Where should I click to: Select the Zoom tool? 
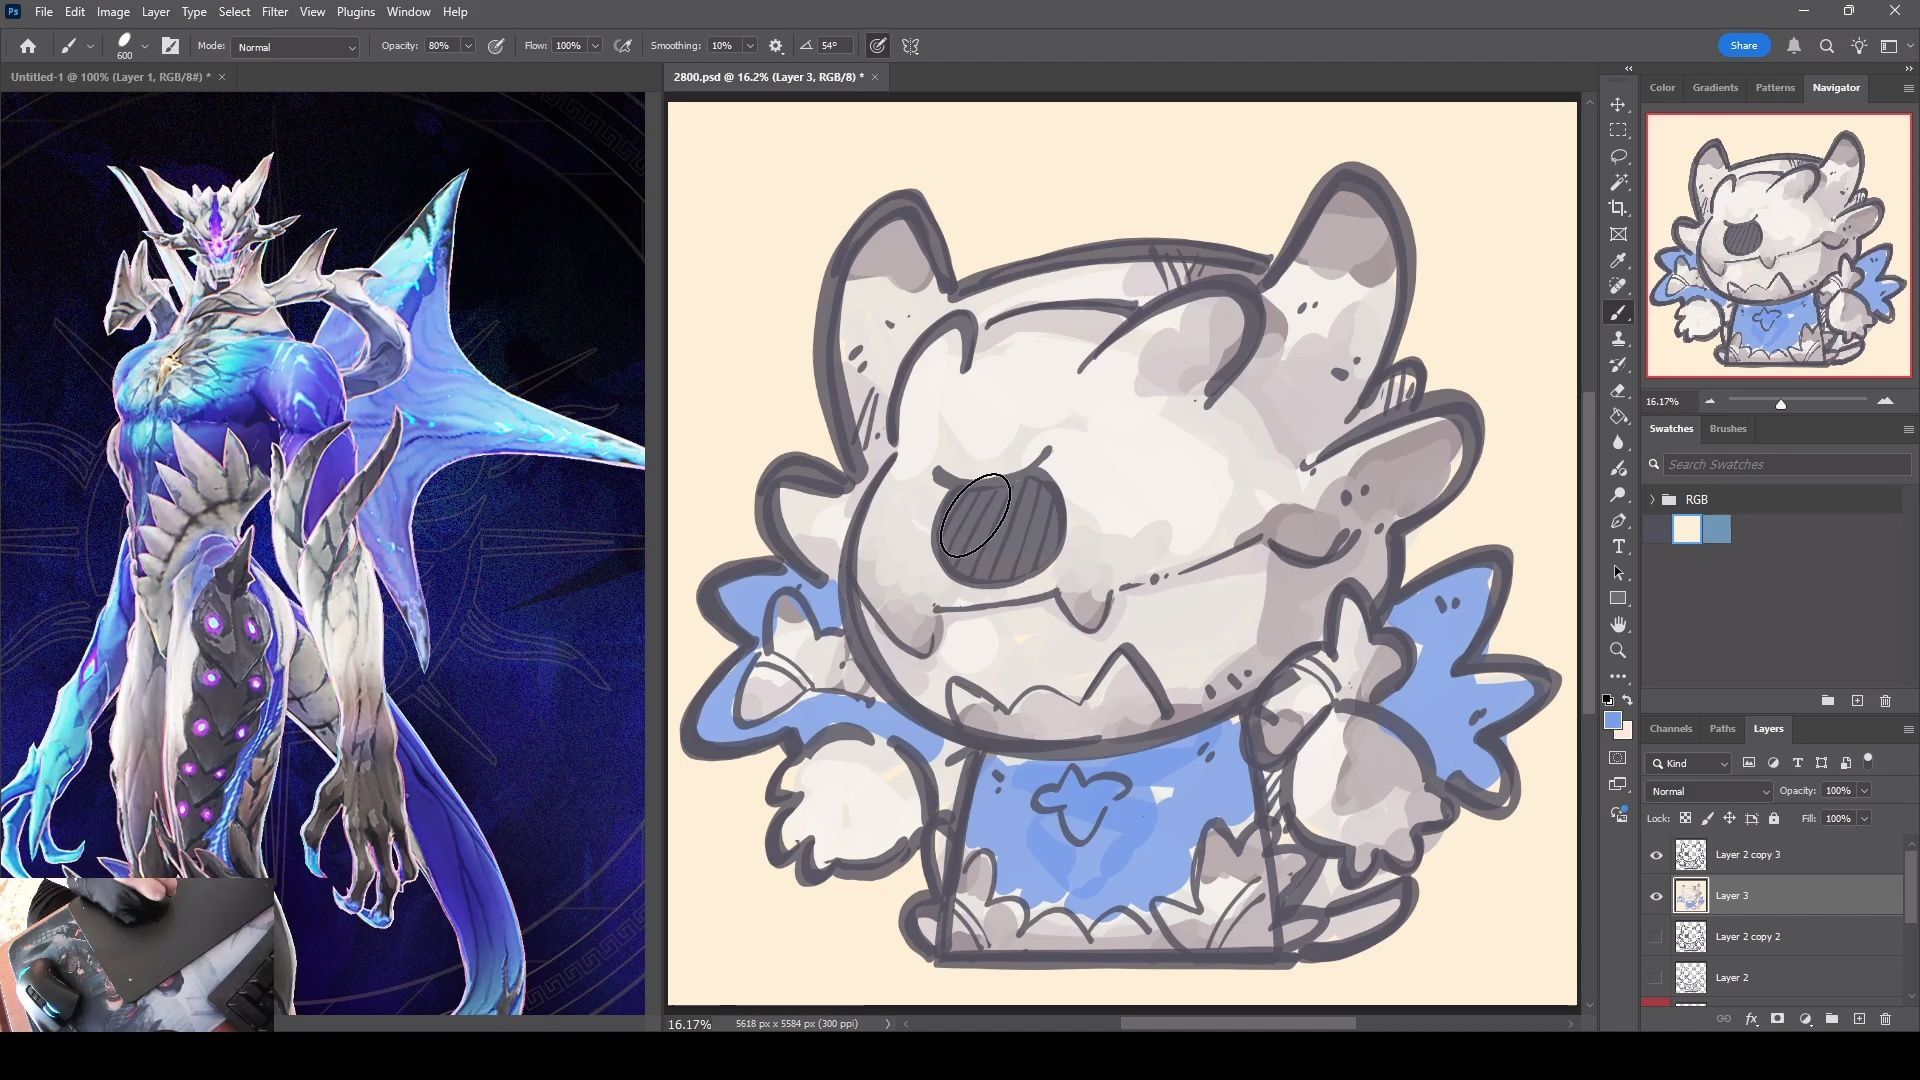point(1618,651)
